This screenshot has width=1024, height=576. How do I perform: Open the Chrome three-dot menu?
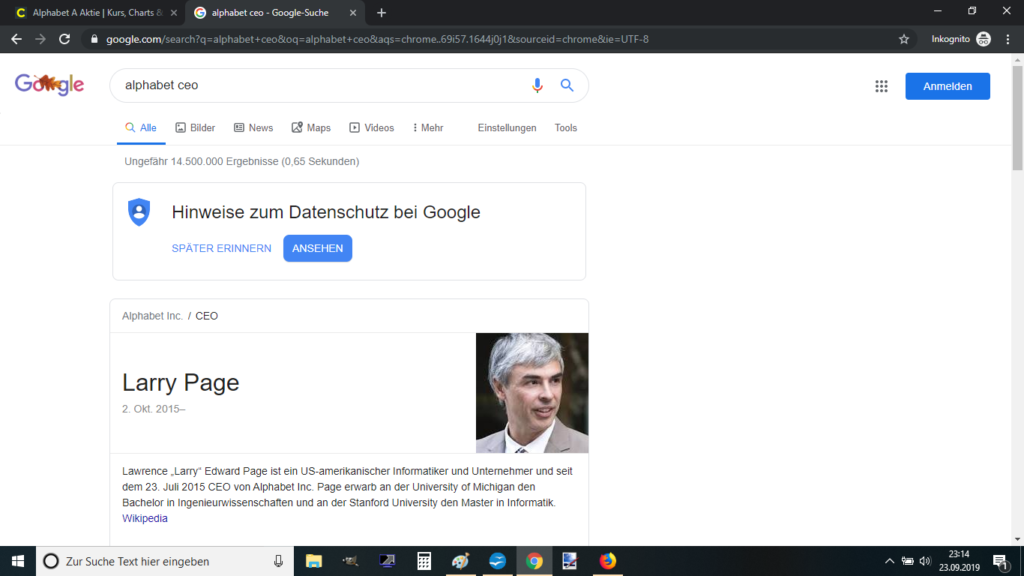(1008, 39)
